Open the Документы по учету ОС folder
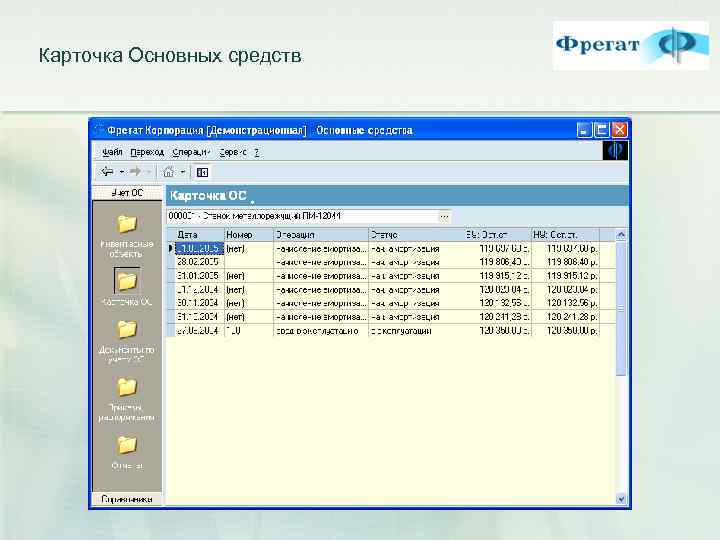The image size is (720, 540). click(127, 329)
